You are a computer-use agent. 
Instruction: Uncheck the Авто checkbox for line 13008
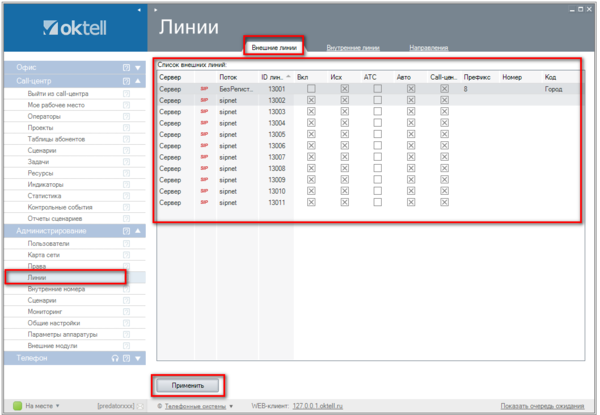[410, 168]
